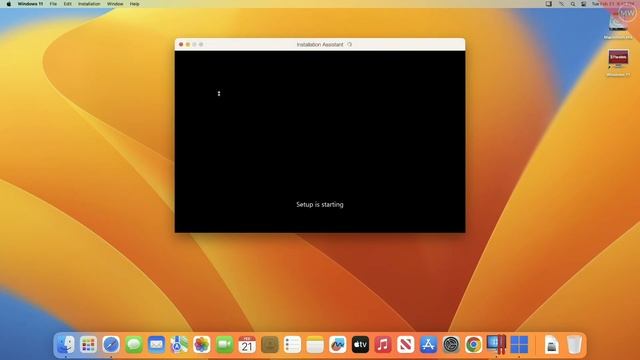Launch the App Store
This screenshot has height=360, width=640.
[x=428, y=345]
